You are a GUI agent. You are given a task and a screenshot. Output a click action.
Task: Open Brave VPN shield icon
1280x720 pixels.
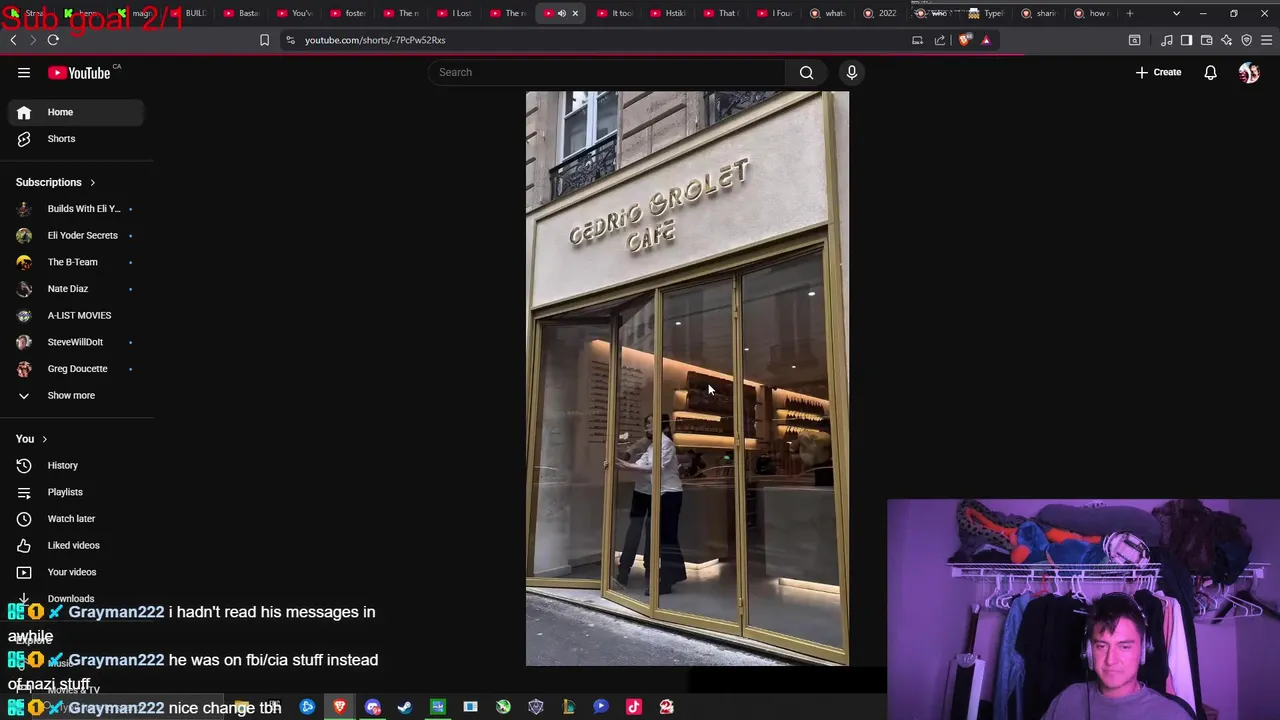pyautogui.click(x=1246, y=40)
